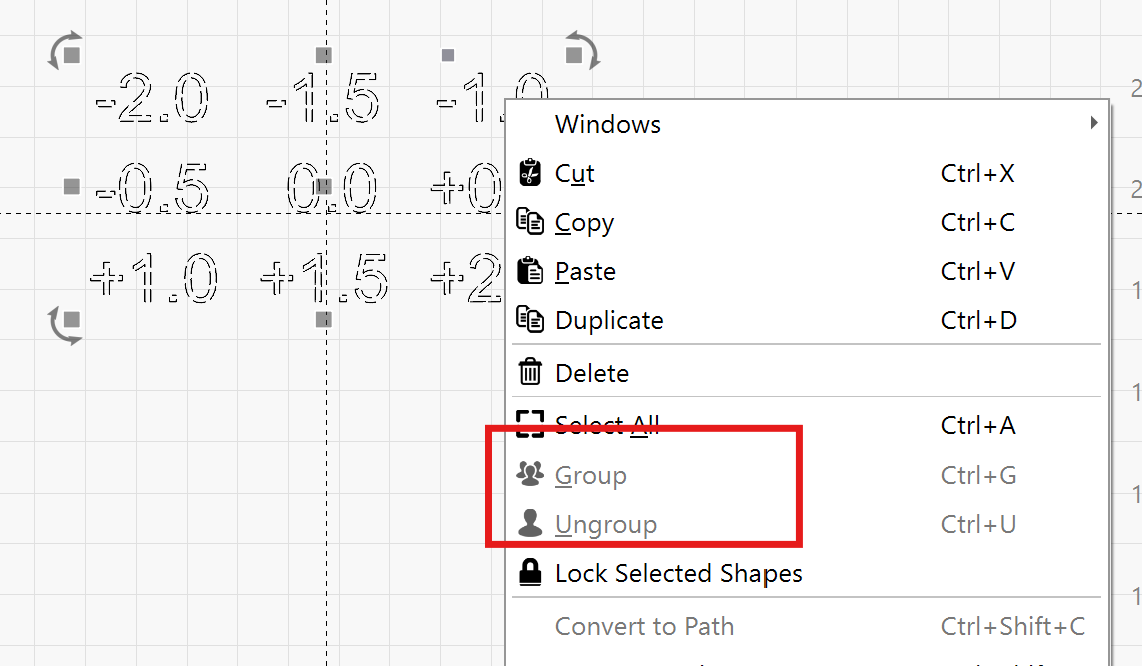The image size is (1142, 666).
Task: Click the bottom-left rotation handle arrow
Action: point(65,324)
